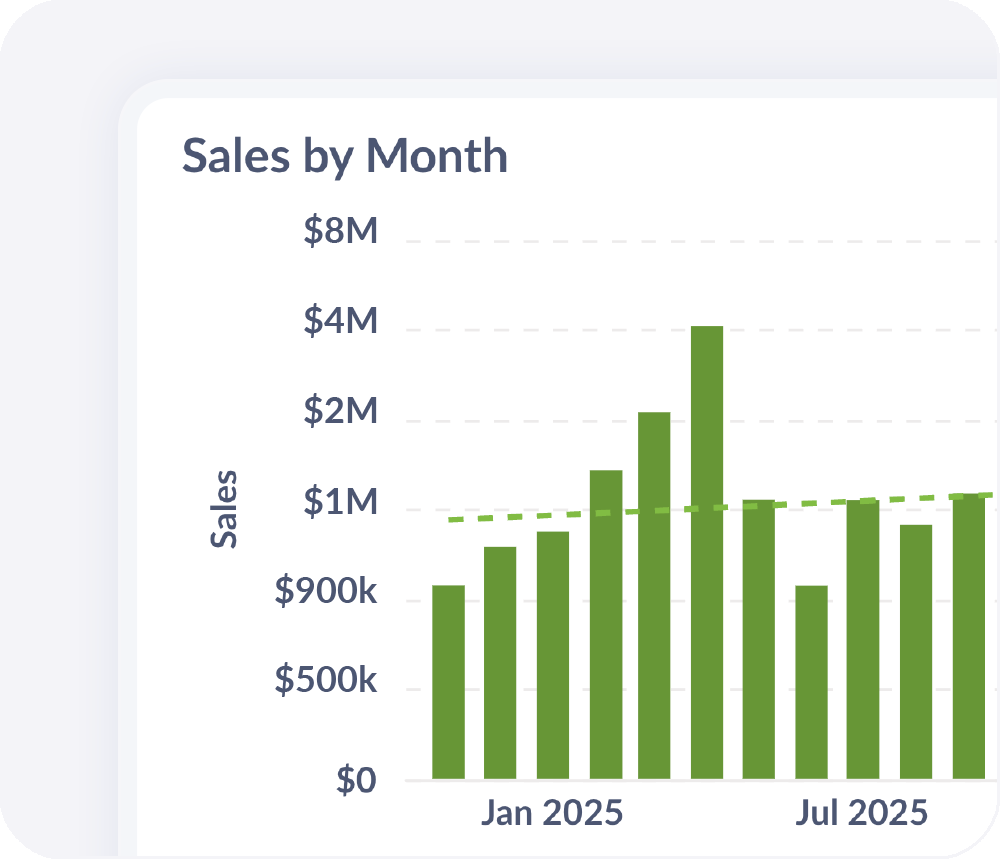Select the short bar just left of the Jul 2025 bar
Screen dimensions: 1000x859
[811, 682]
